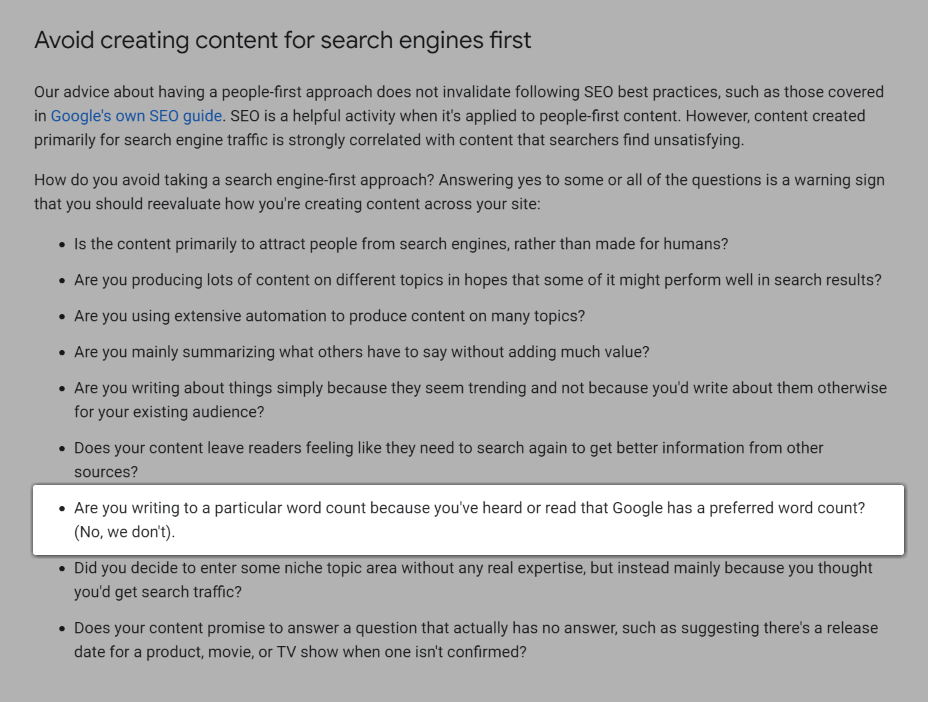
Task: Click the paragraph starting 'Our advice about having'
Action: 458,92
